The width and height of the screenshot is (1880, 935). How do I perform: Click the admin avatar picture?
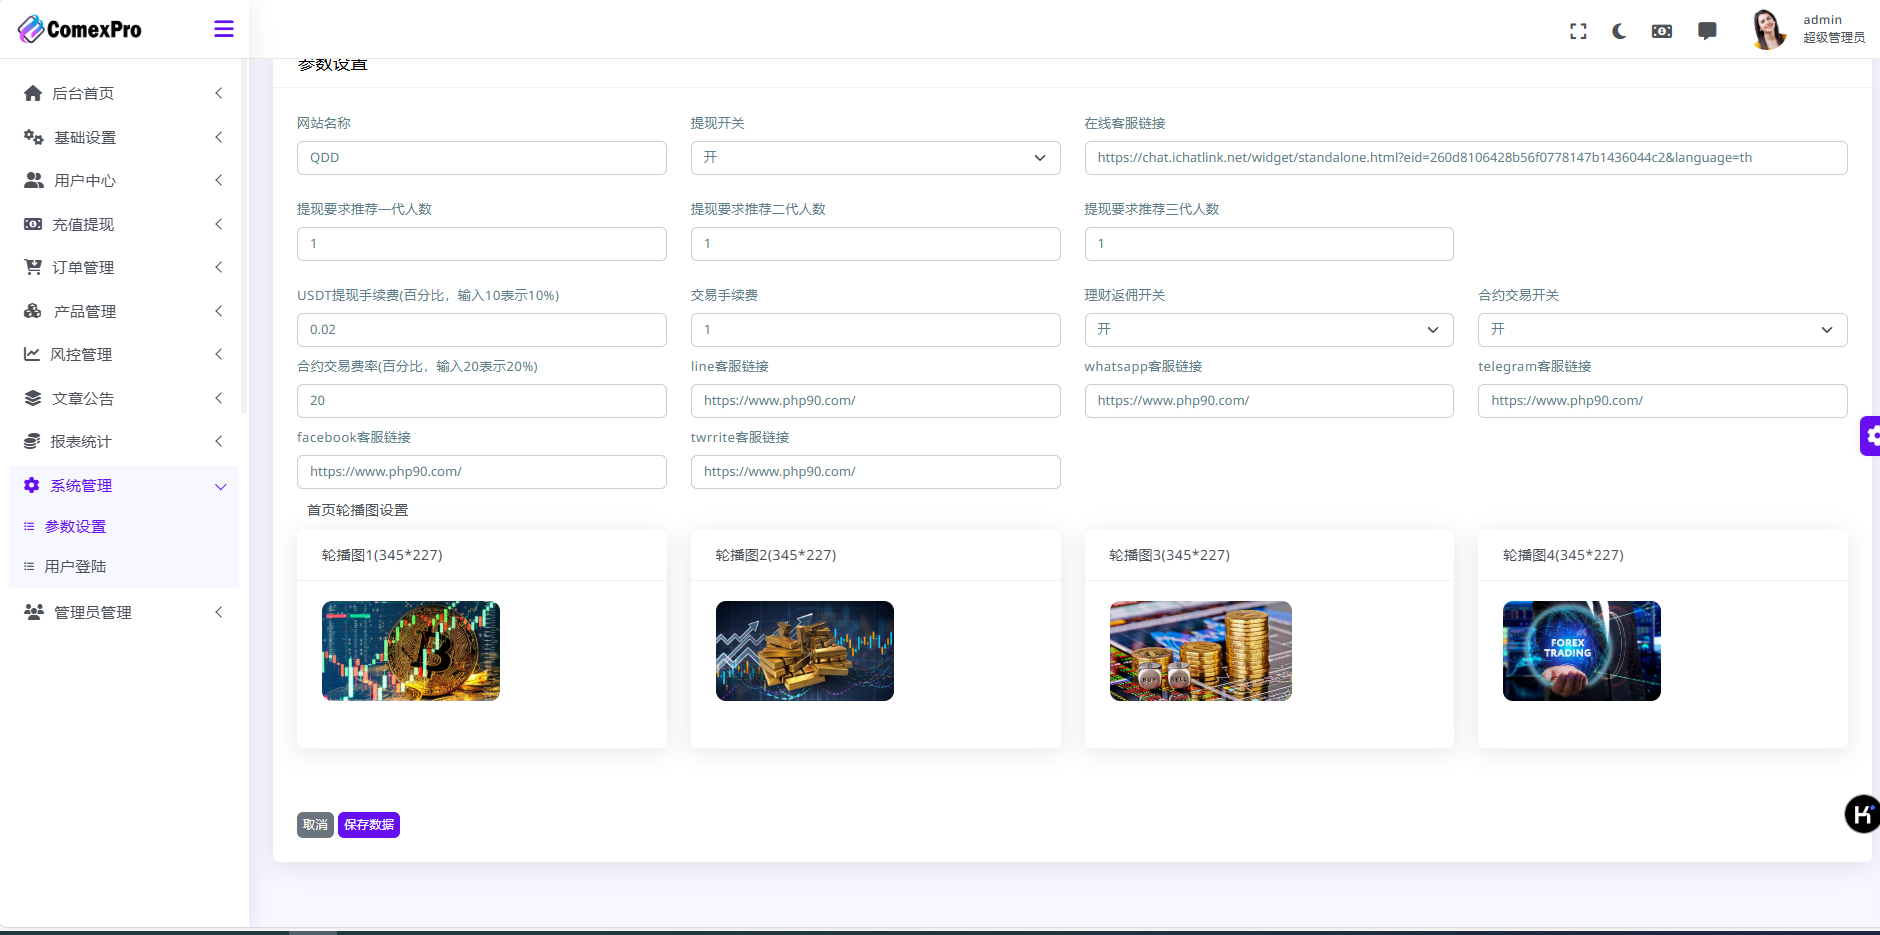click(1767, 29)
